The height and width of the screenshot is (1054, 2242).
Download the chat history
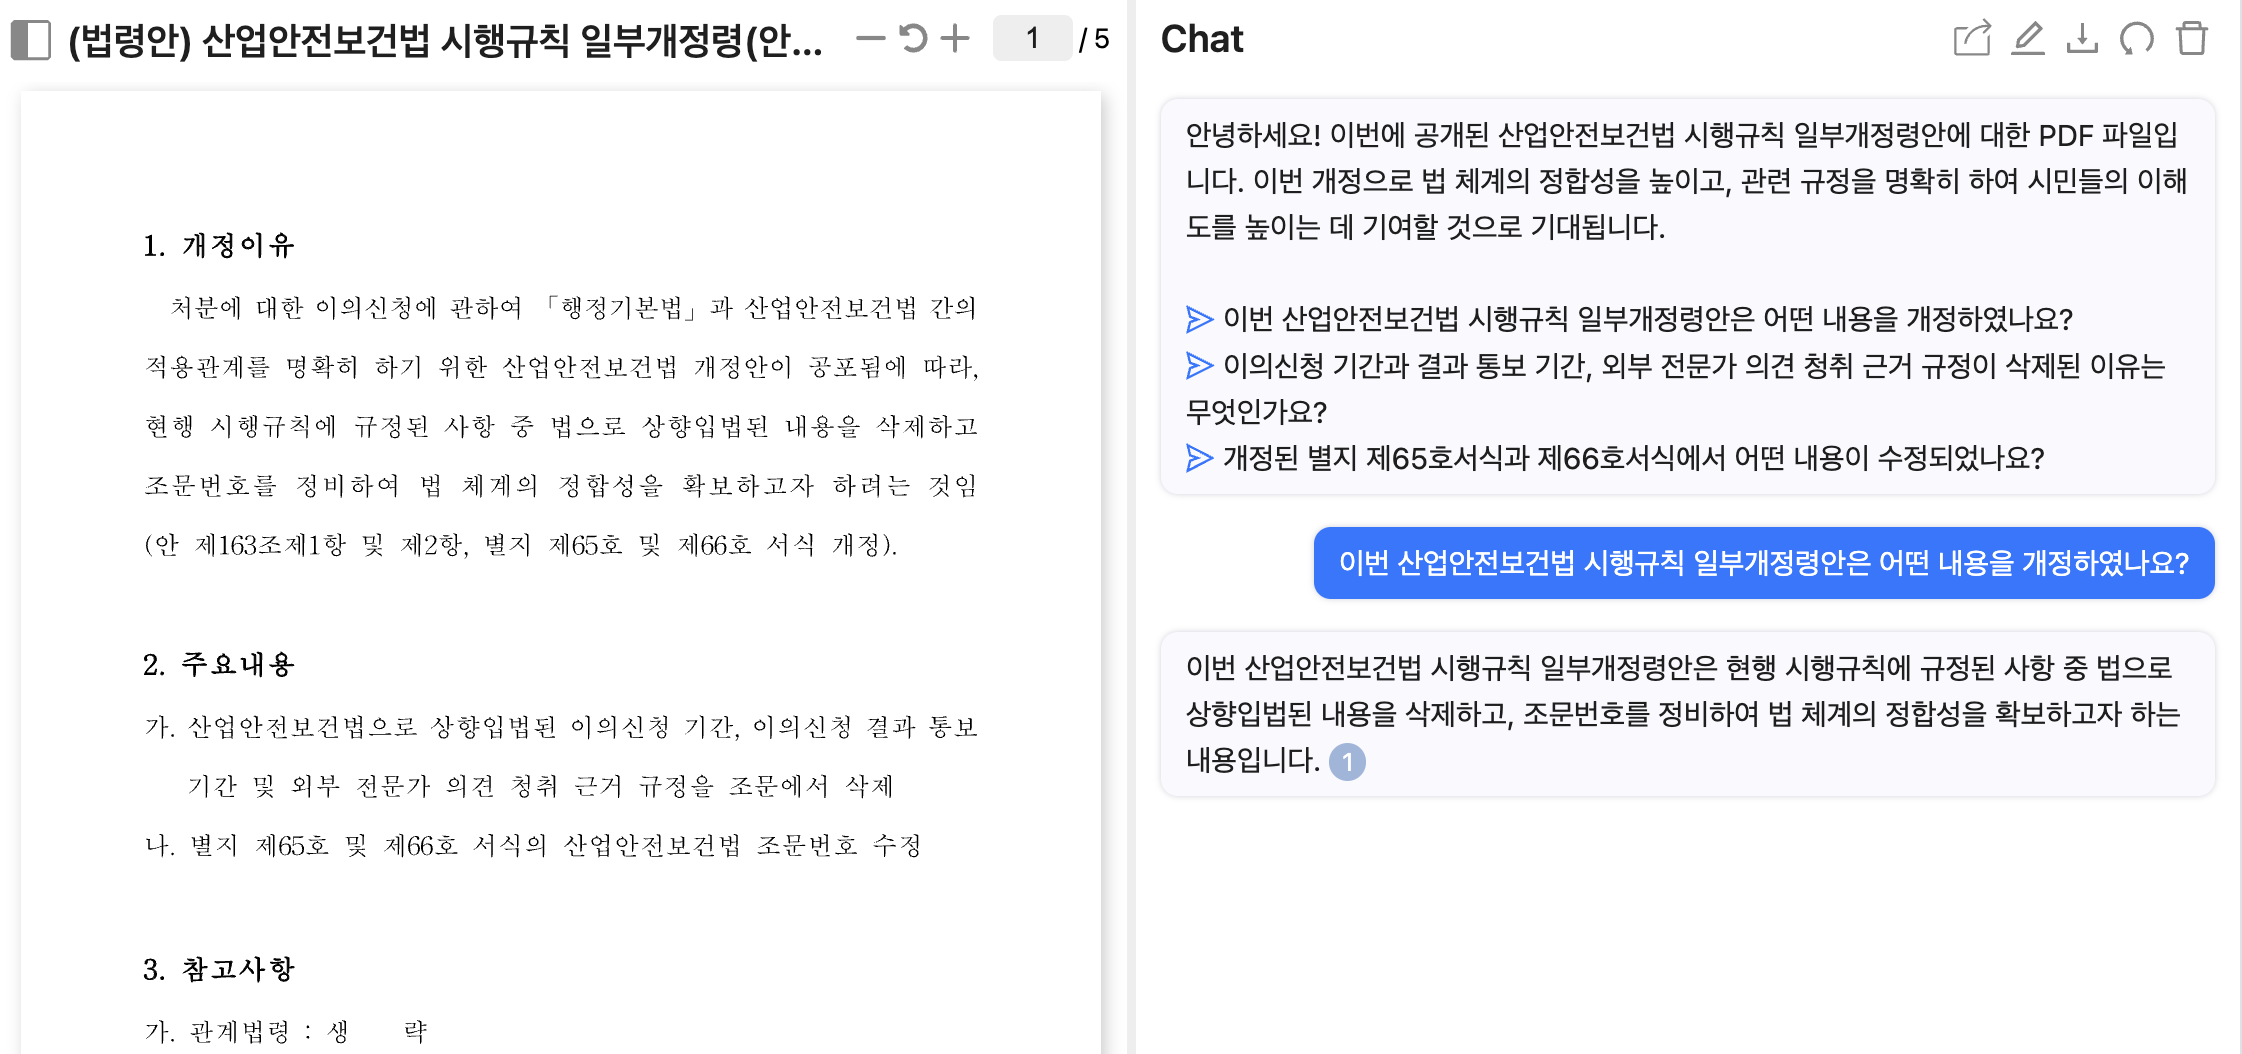coord(2081,41)
